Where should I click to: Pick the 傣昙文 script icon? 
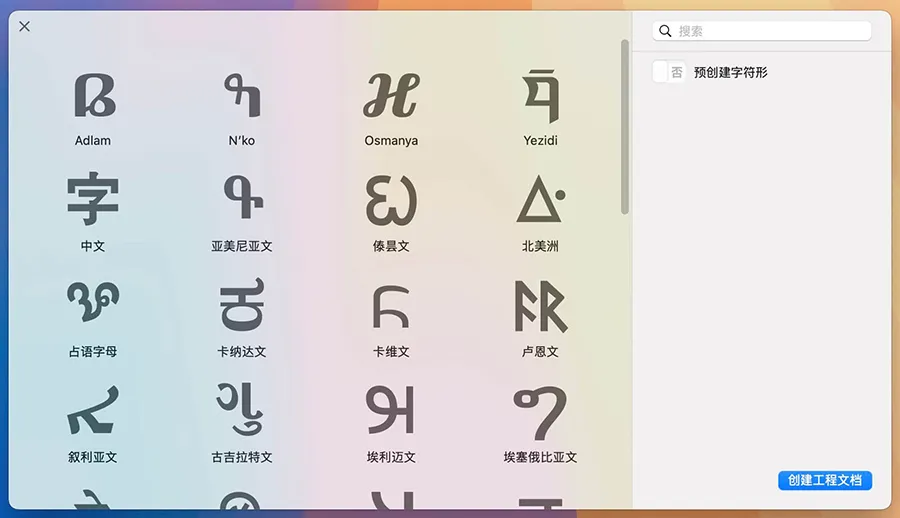(x=390, y=201)
